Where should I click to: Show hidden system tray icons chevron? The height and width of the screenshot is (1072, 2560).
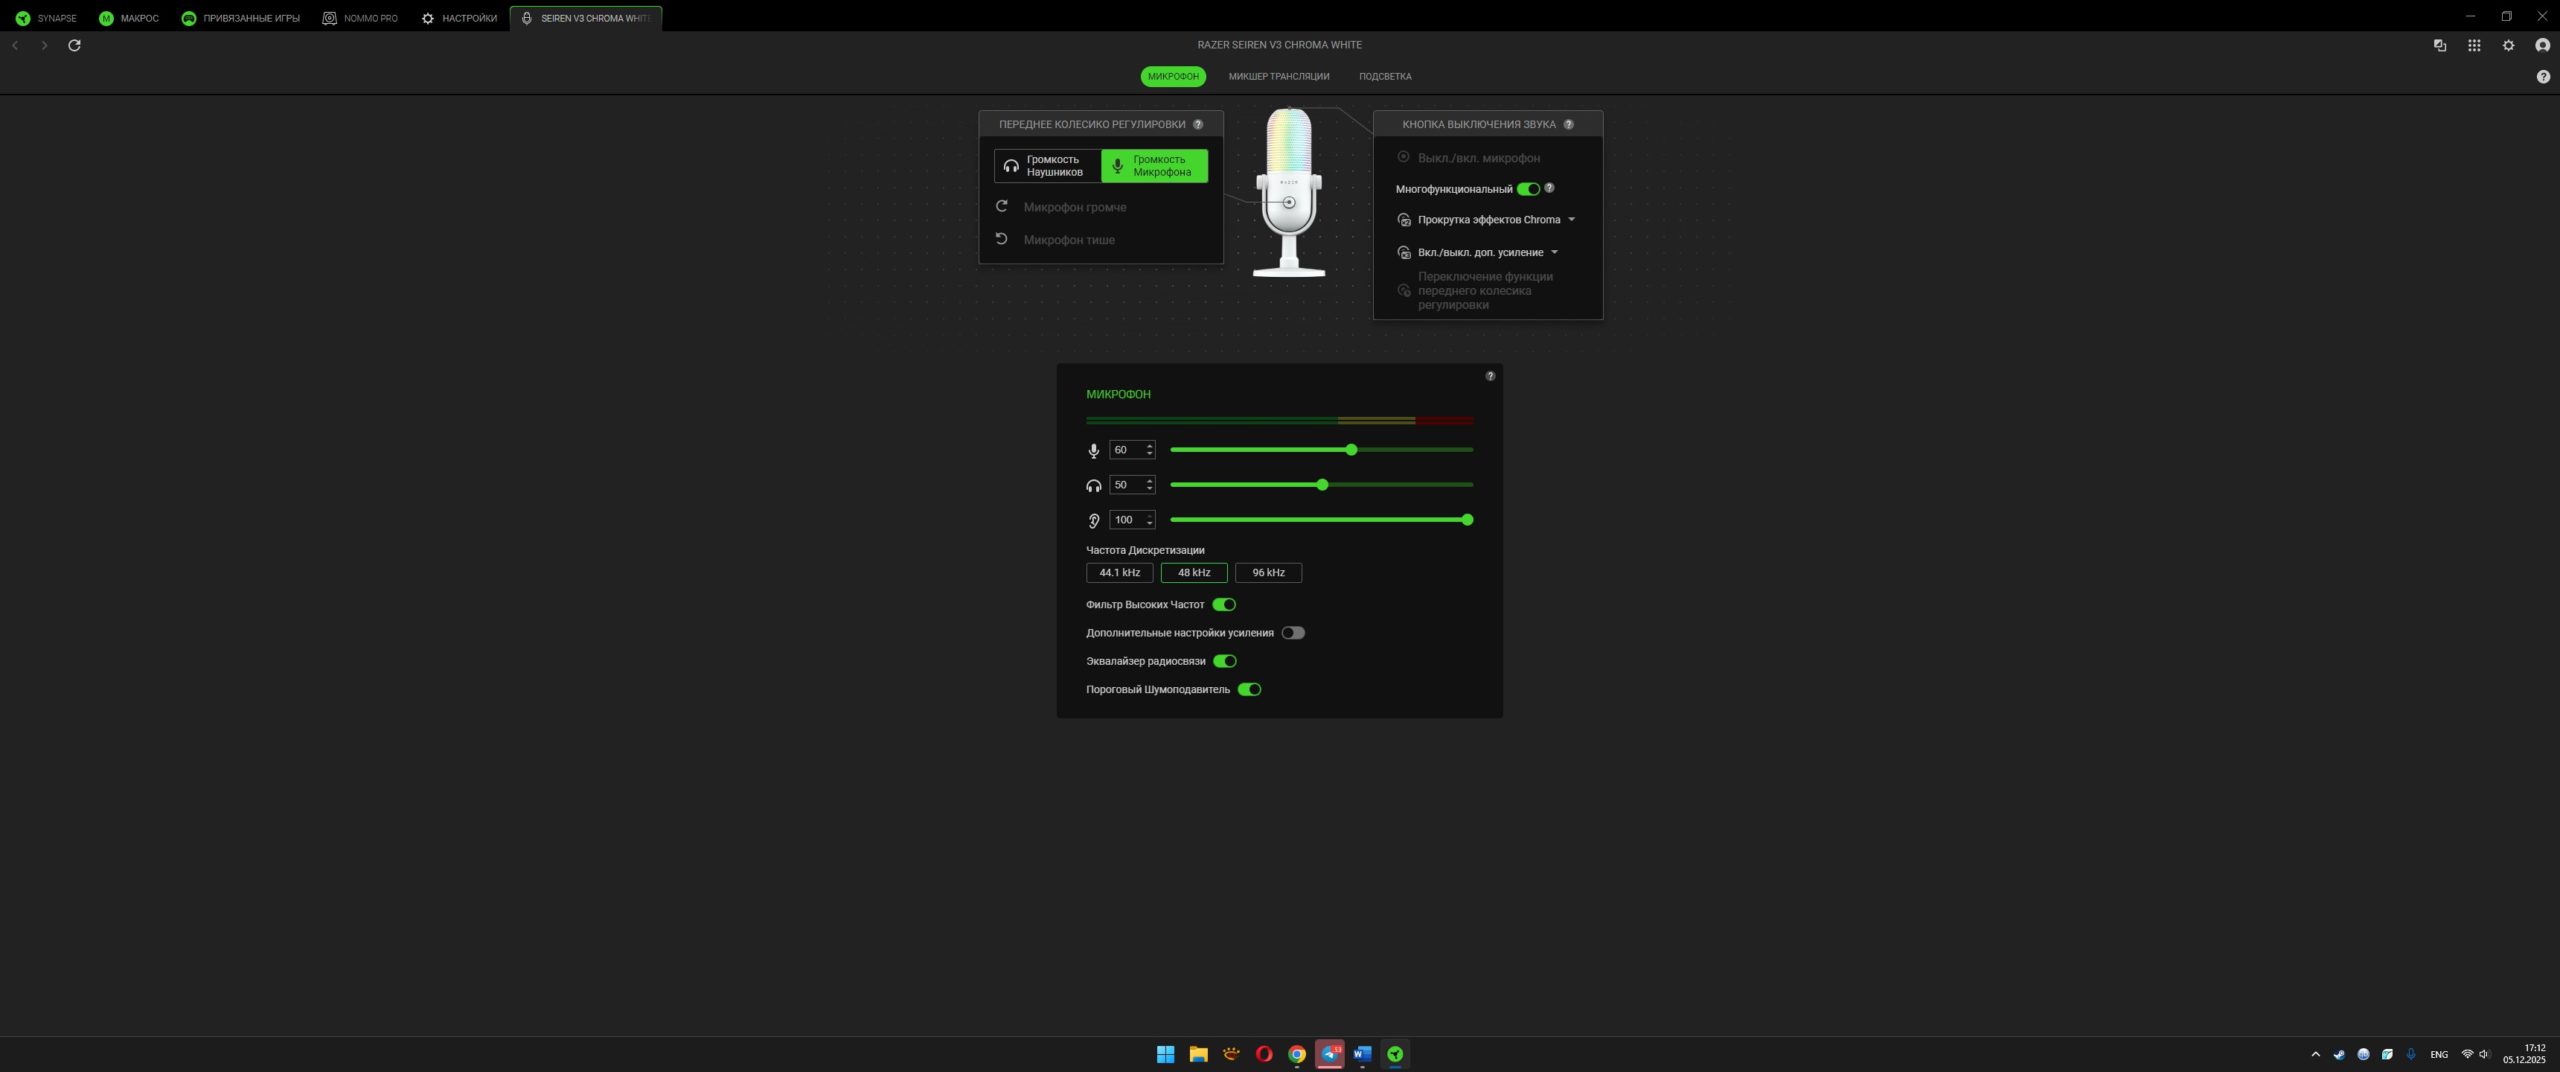pyautogui.click(x=2315, y=1054)
